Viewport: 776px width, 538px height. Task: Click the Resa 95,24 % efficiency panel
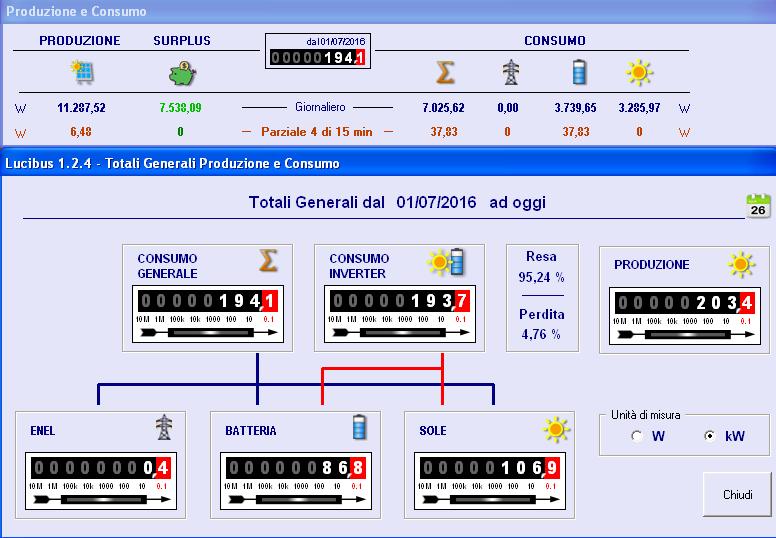[x=542, y=265]
